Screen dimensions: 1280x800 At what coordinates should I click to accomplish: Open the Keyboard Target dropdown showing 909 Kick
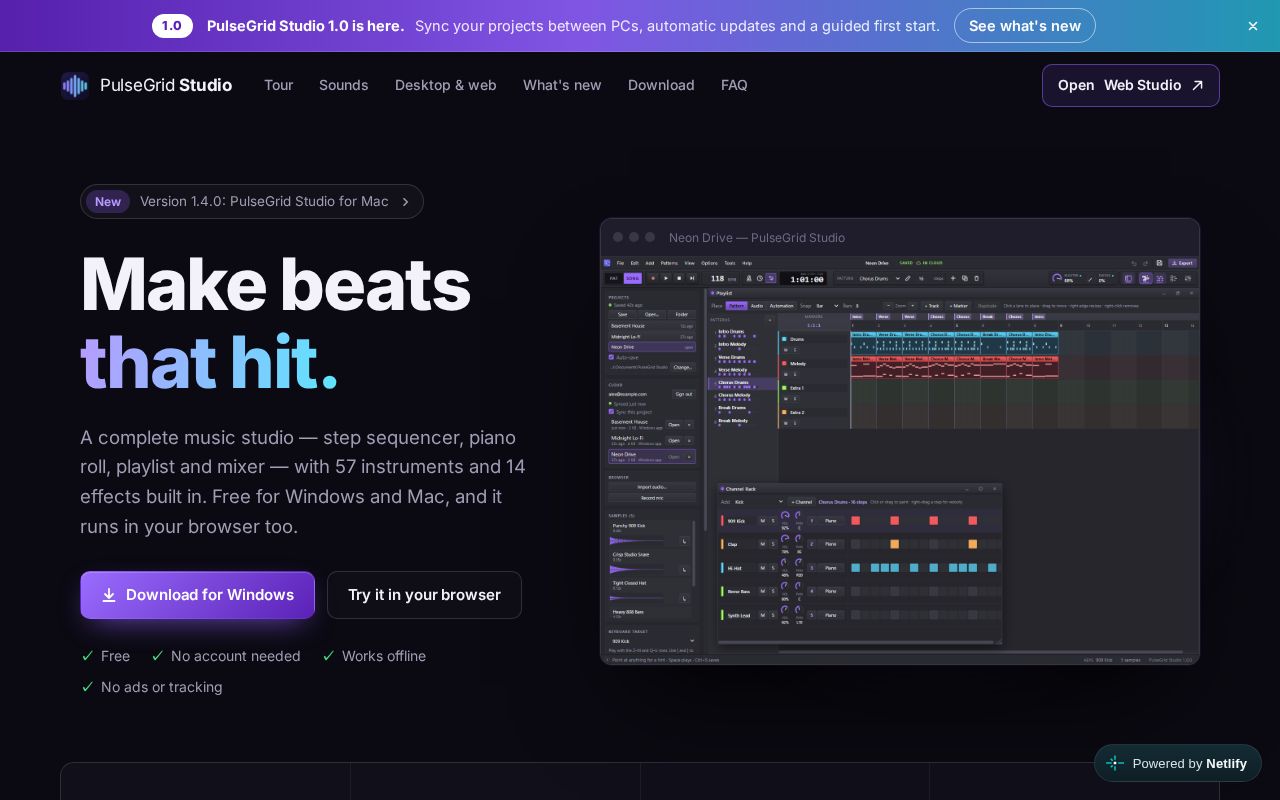pos(653,641)
